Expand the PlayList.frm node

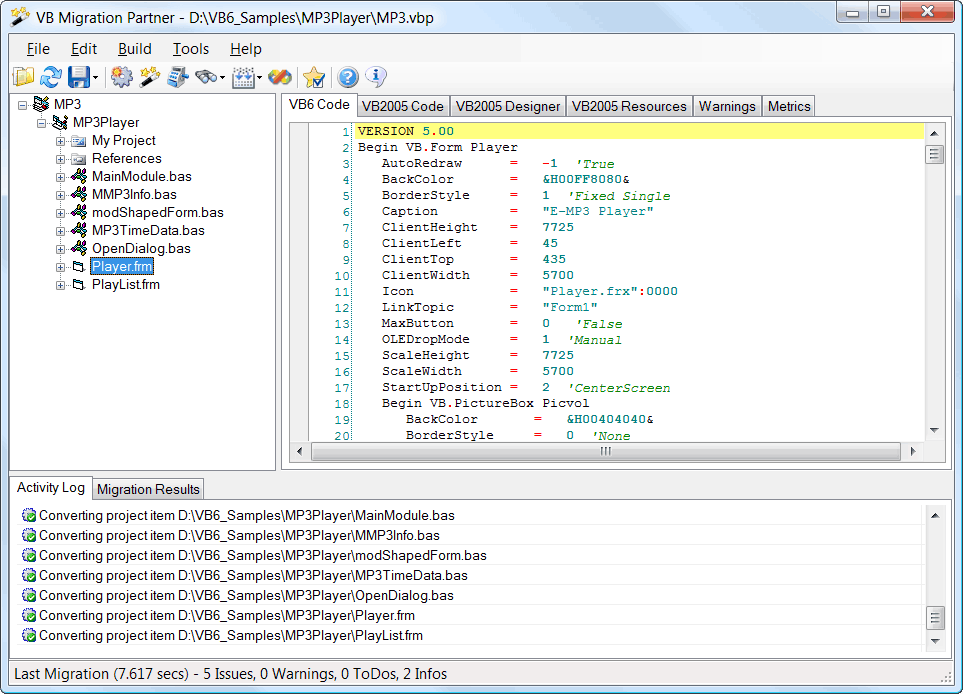(x=60, y=285)
